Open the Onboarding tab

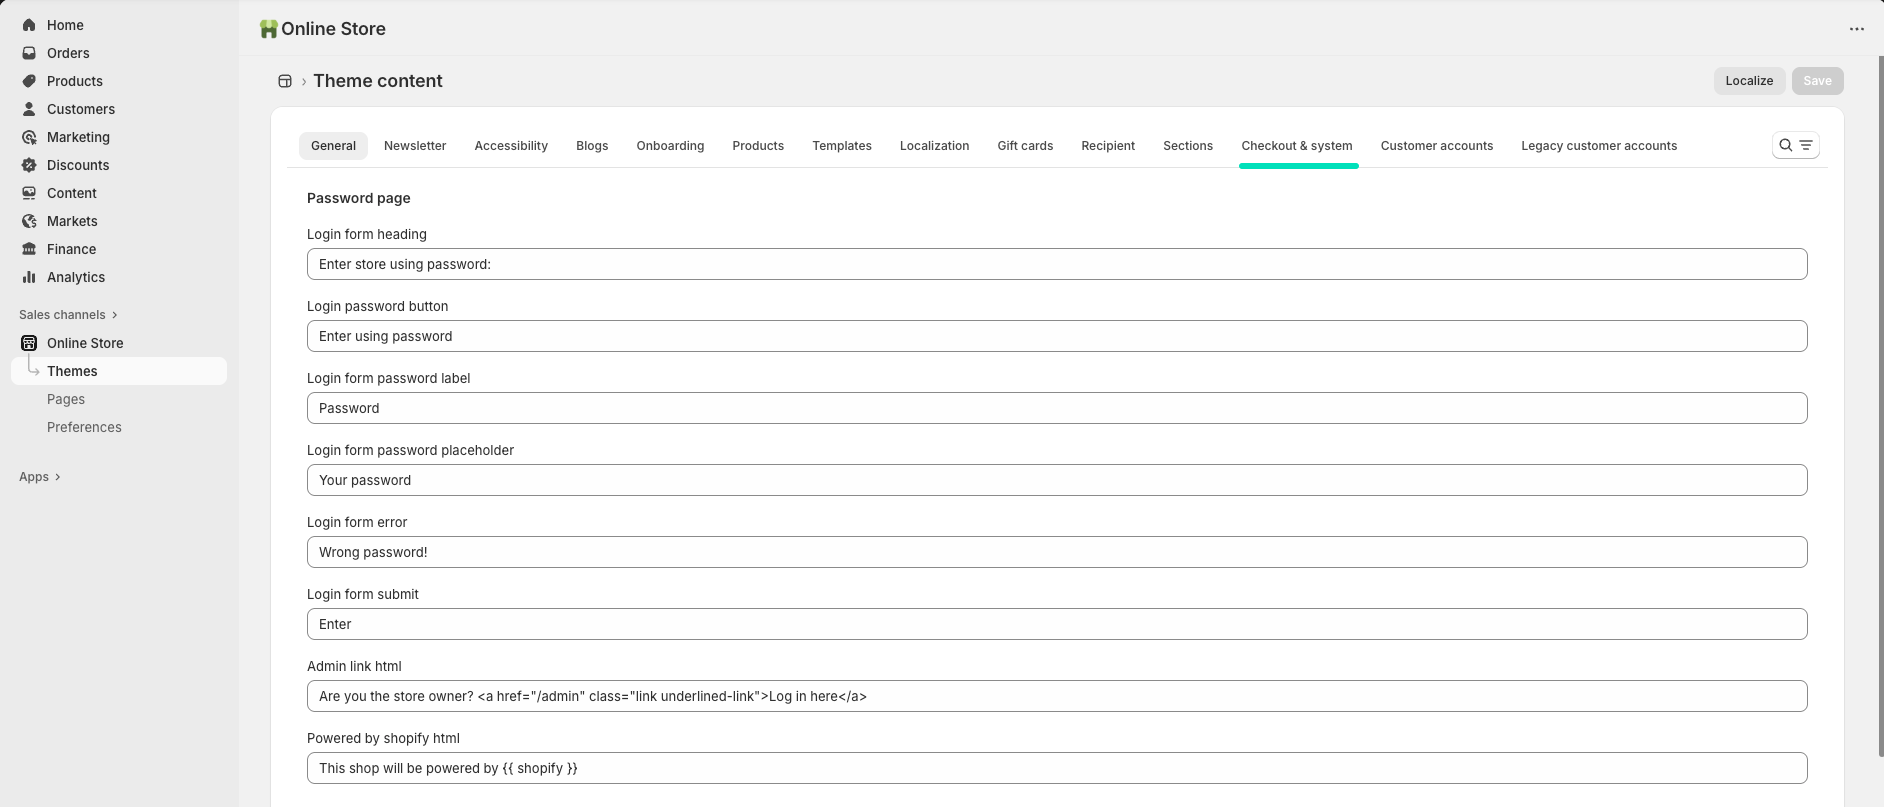click(x=670, y=146)
